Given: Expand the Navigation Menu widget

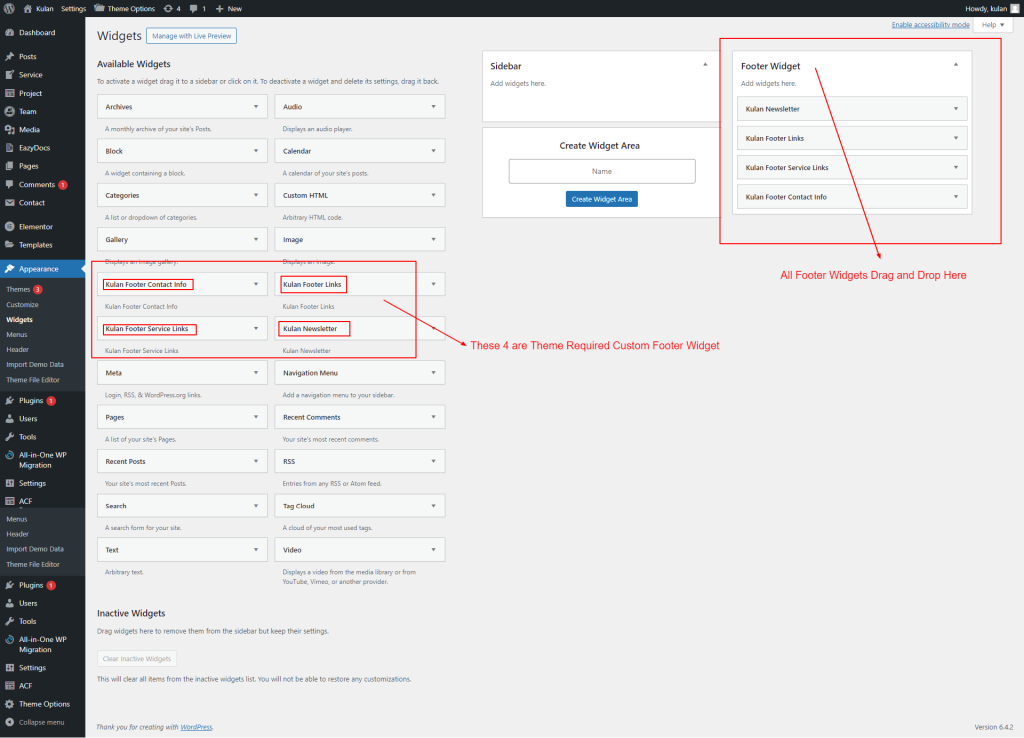Looking at the screenshot, I should (434, 373).
